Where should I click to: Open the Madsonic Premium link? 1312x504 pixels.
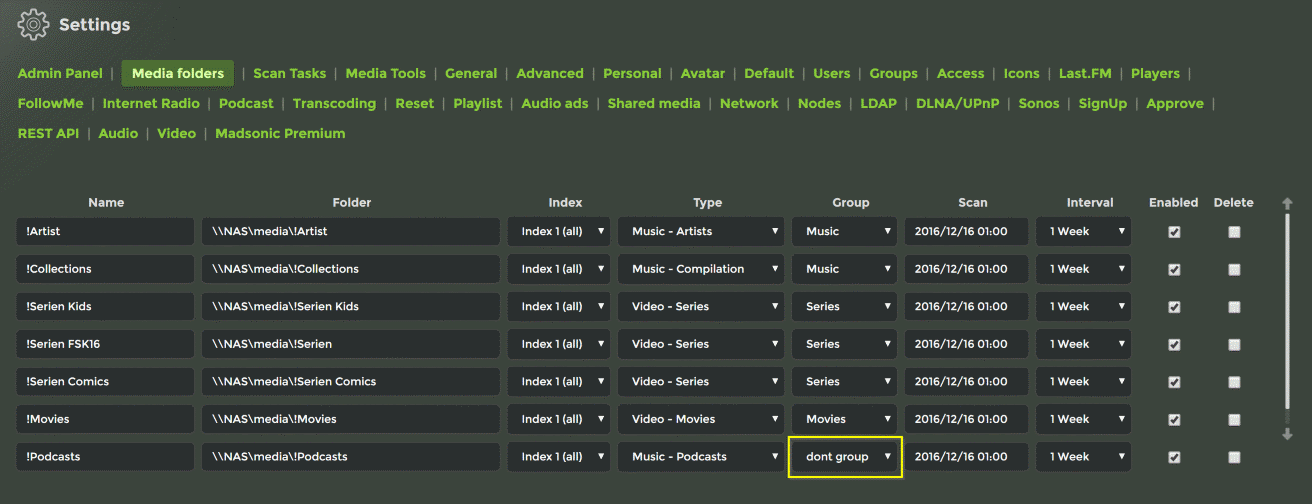[x=280, y=133]
